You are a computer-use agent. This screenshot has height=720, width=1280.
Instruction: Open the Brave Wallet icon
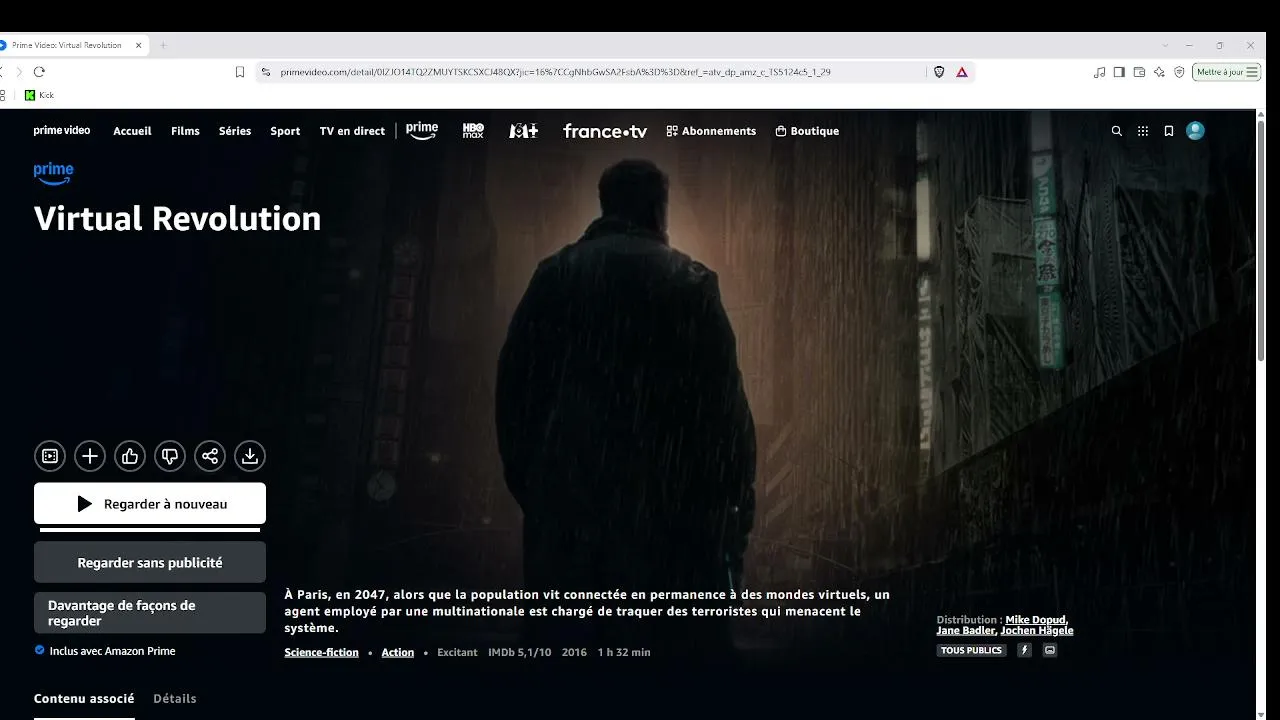1139,72
